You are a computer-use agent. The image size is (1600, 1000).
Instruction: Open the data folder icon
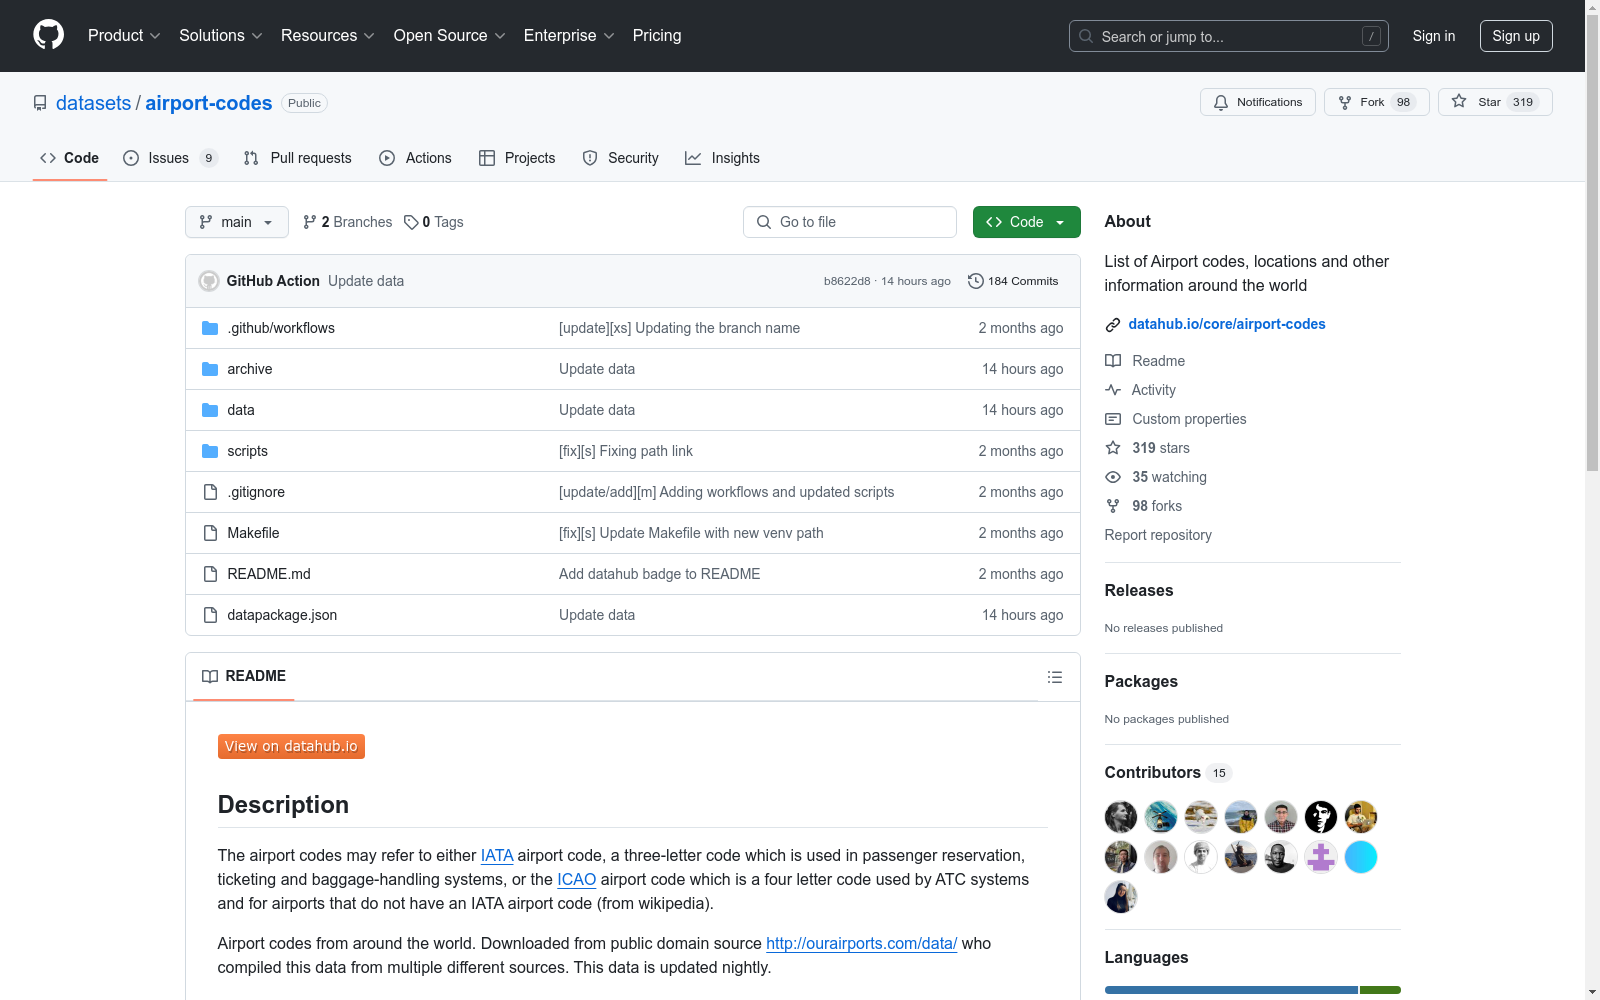tap(210, 410)
